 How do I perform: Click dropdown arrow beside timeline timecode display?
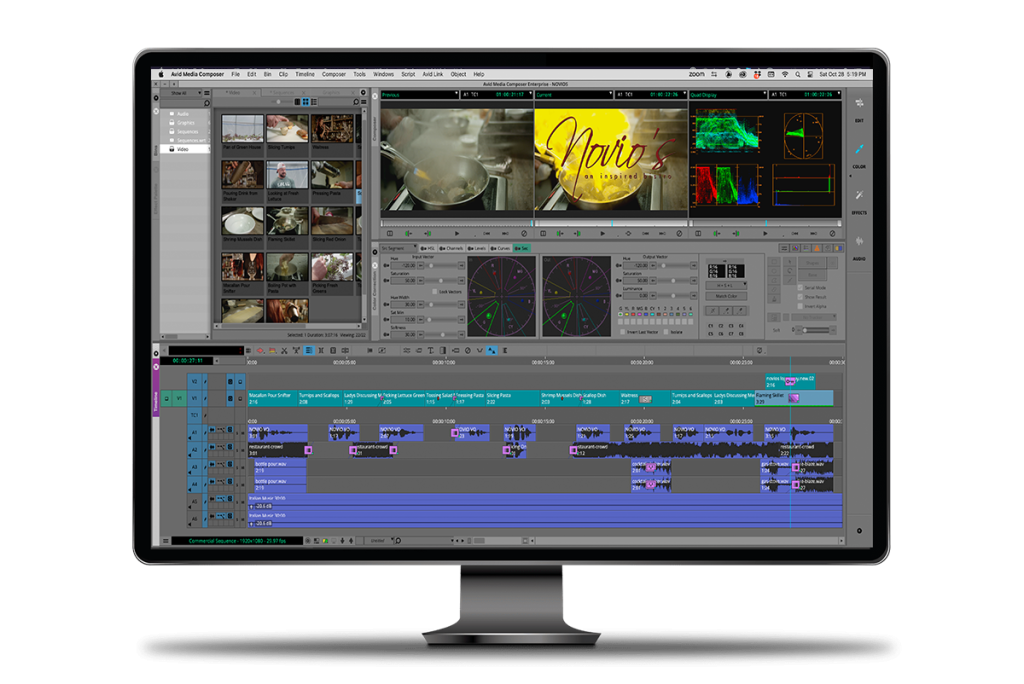[x=217, y=361]
